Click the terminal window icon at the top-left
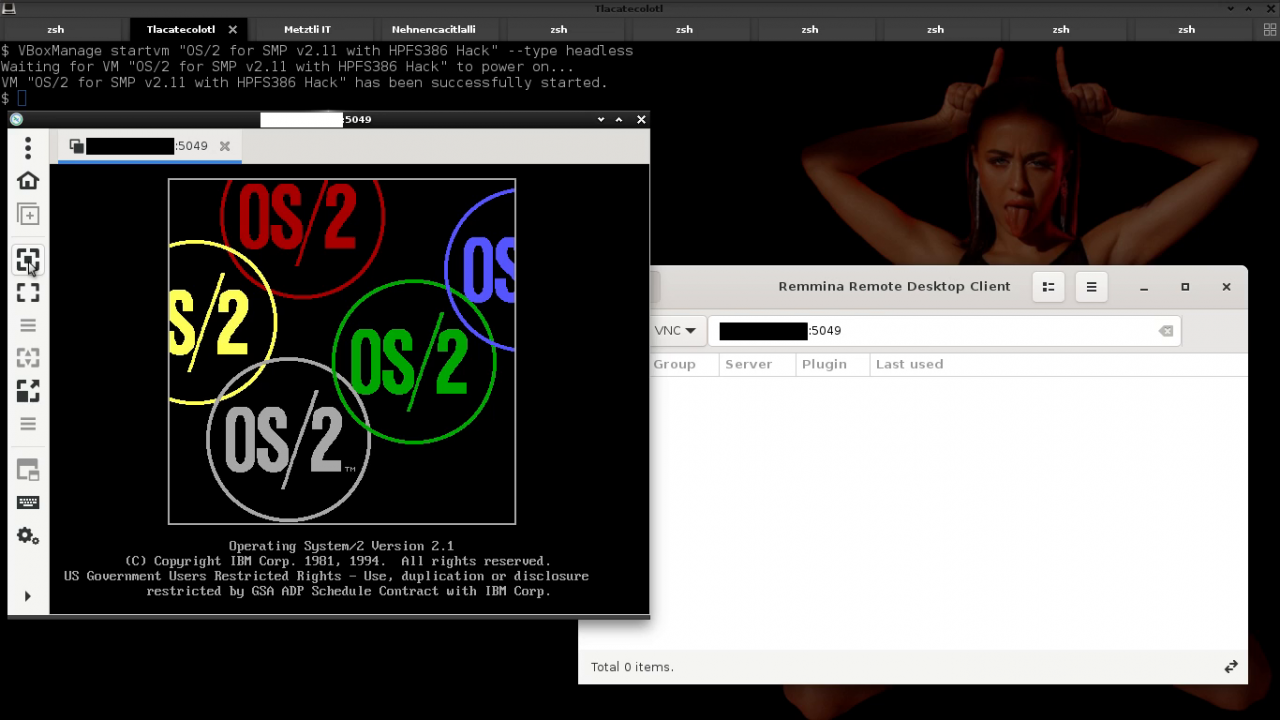The height and width of the screenshot is (720, 1280). click(x=9, y=8)
